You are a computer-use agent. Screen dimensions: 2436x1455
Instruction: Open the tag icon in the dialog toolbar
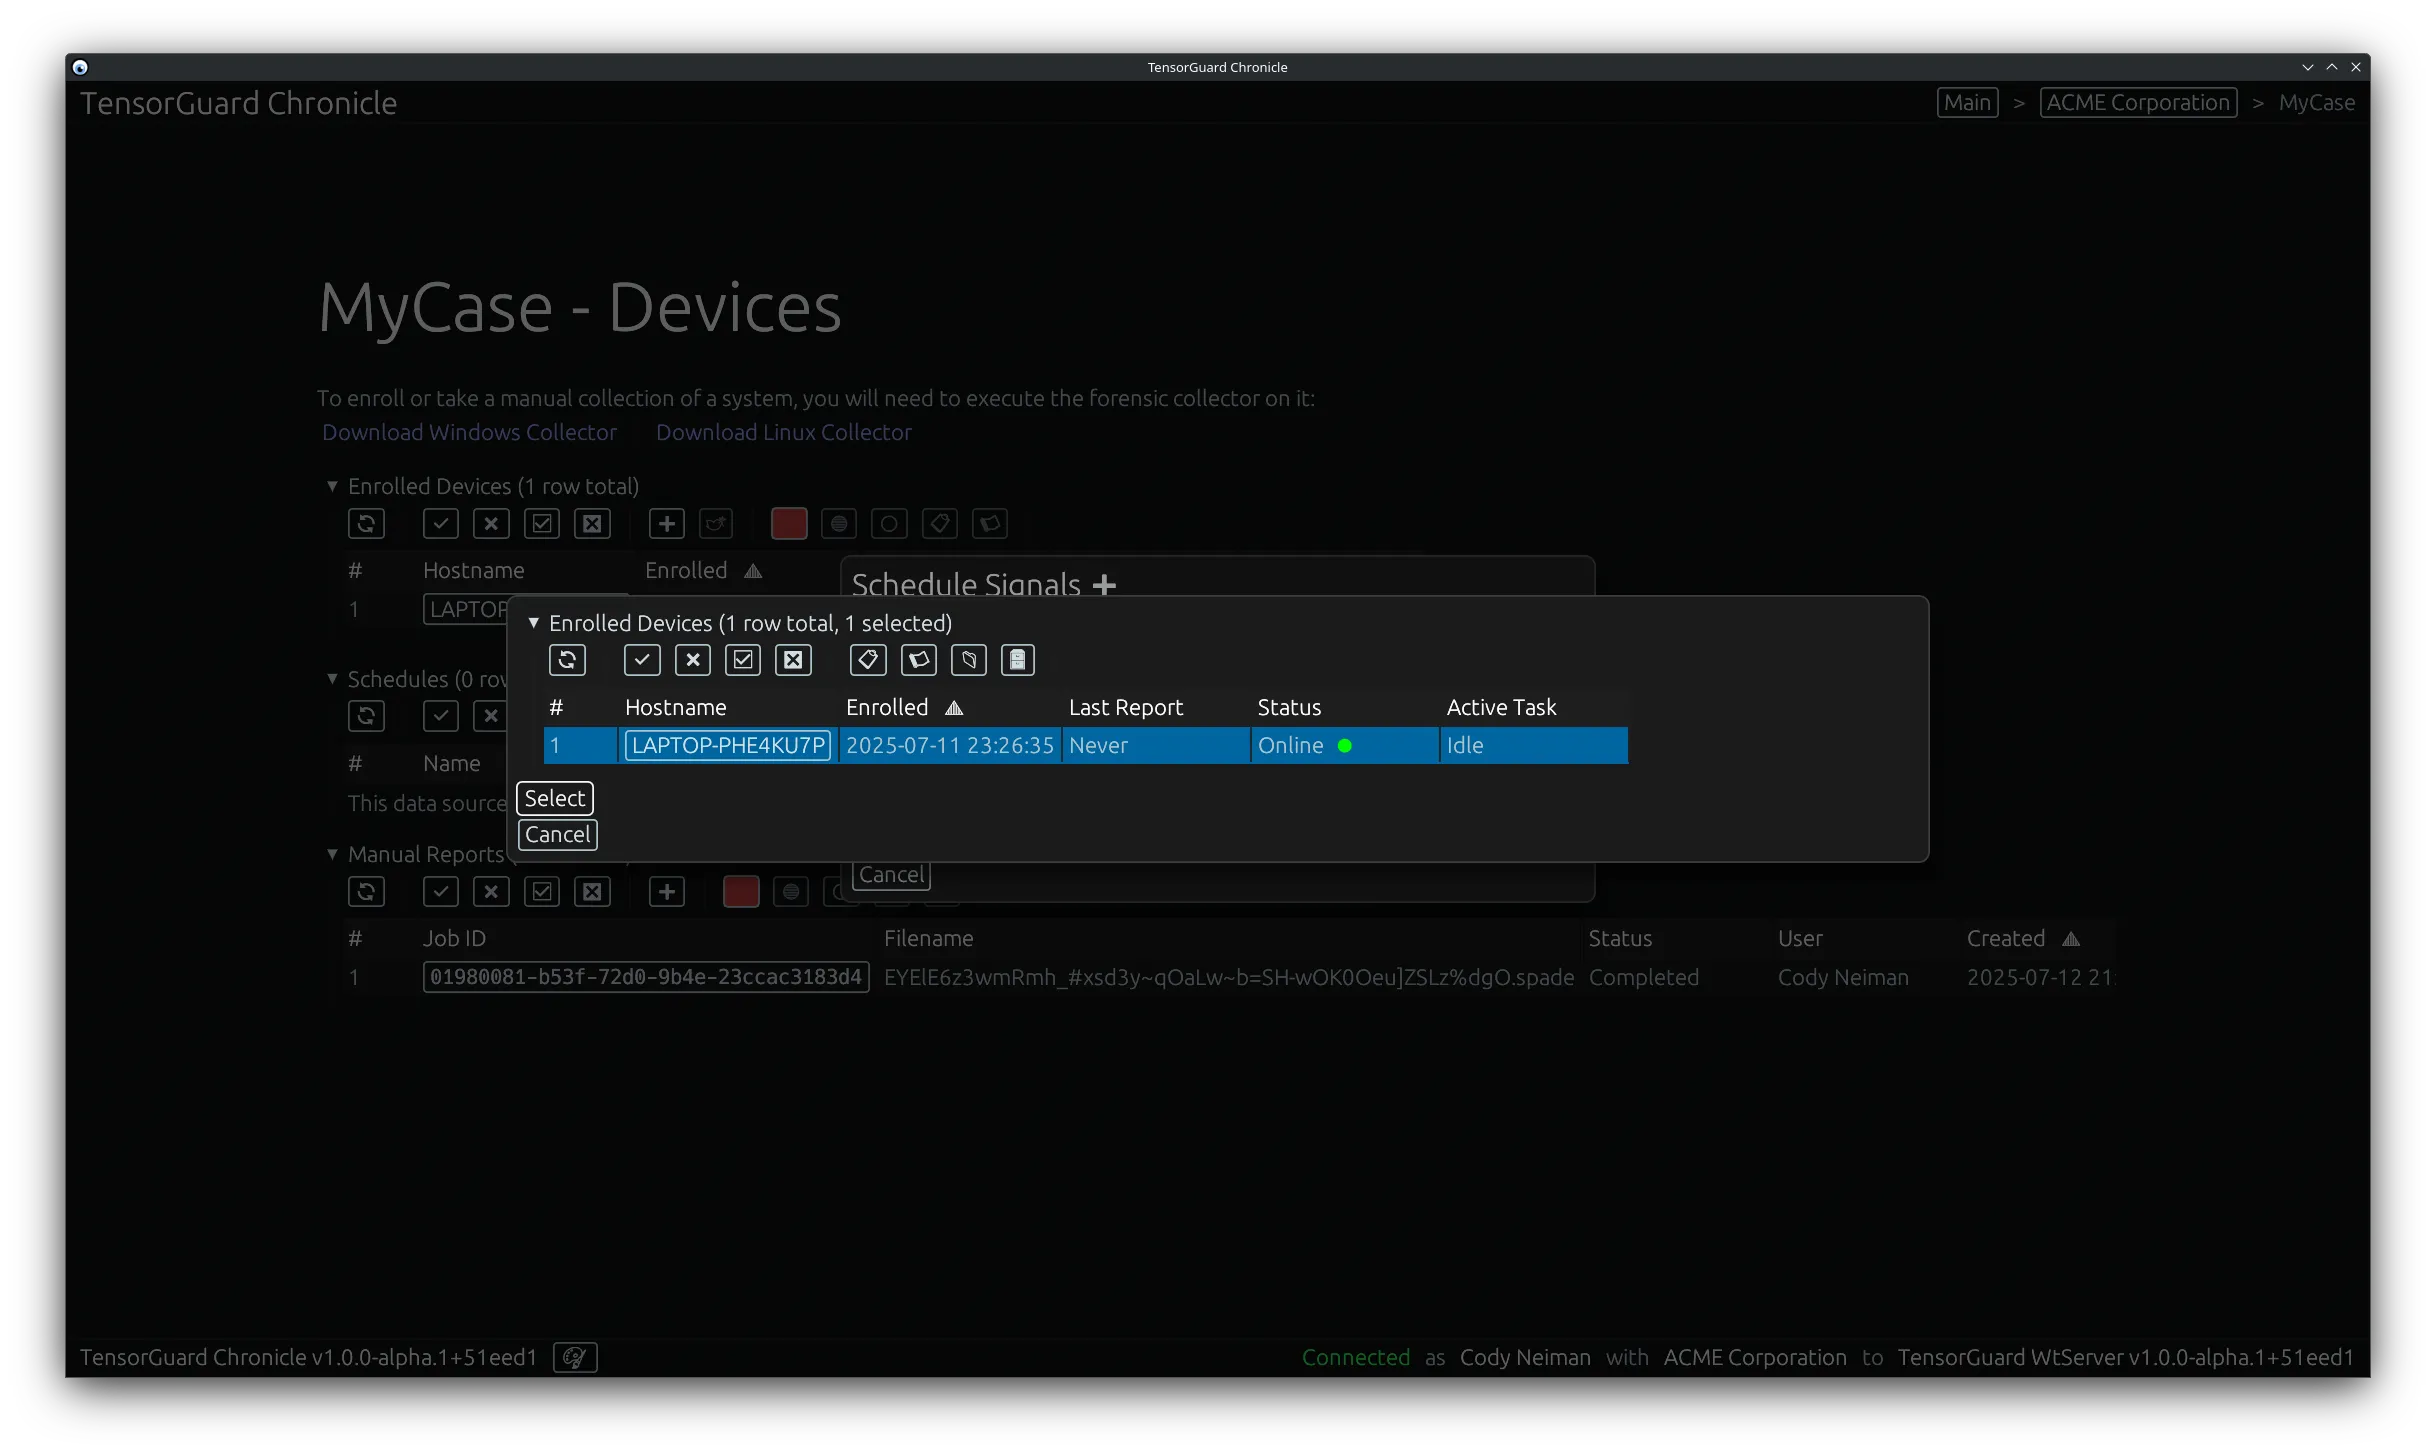[x=868, y=660]
